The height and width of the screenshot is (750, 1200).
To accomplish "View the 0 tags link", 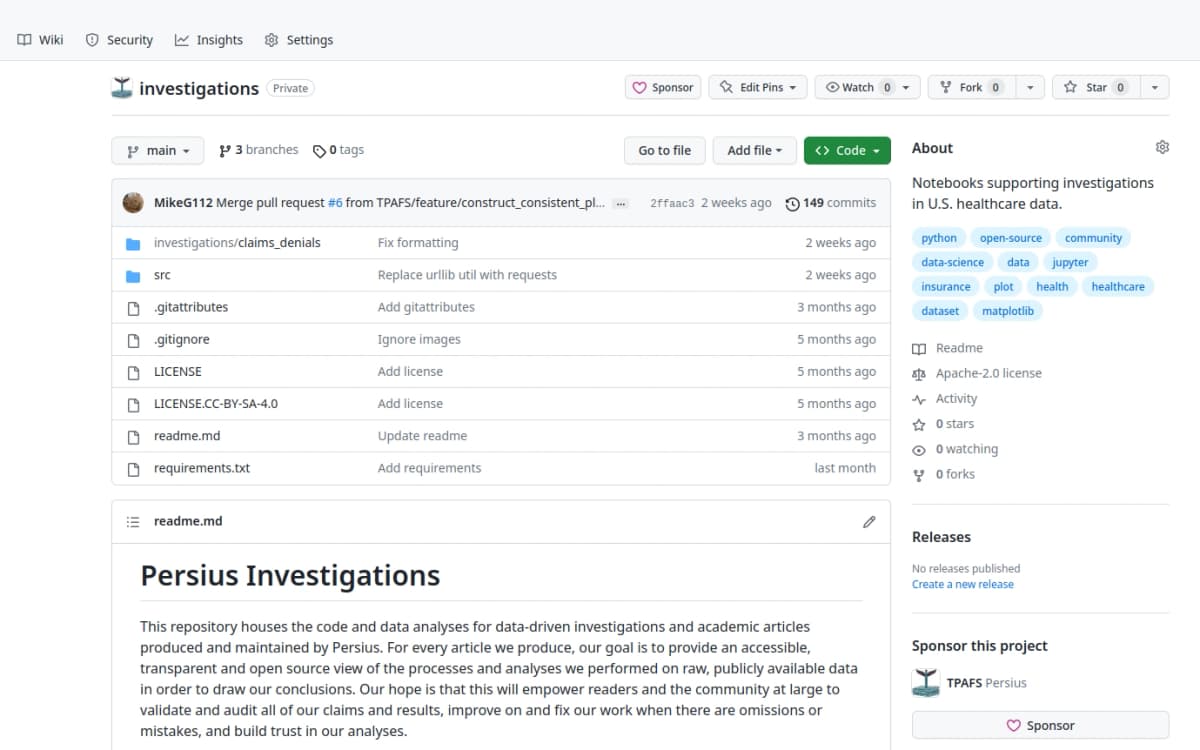I will pyautogui.click(x=338, y=150).
